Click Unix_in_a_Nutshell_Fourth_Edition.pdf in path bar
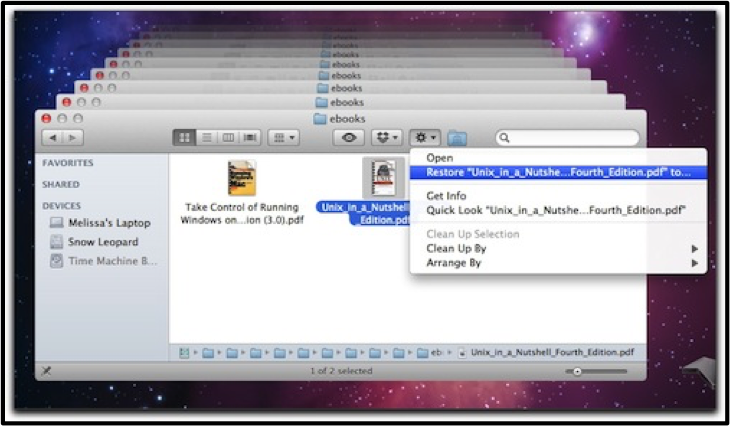Screen dimensions: 730x426 pos(552,352)
